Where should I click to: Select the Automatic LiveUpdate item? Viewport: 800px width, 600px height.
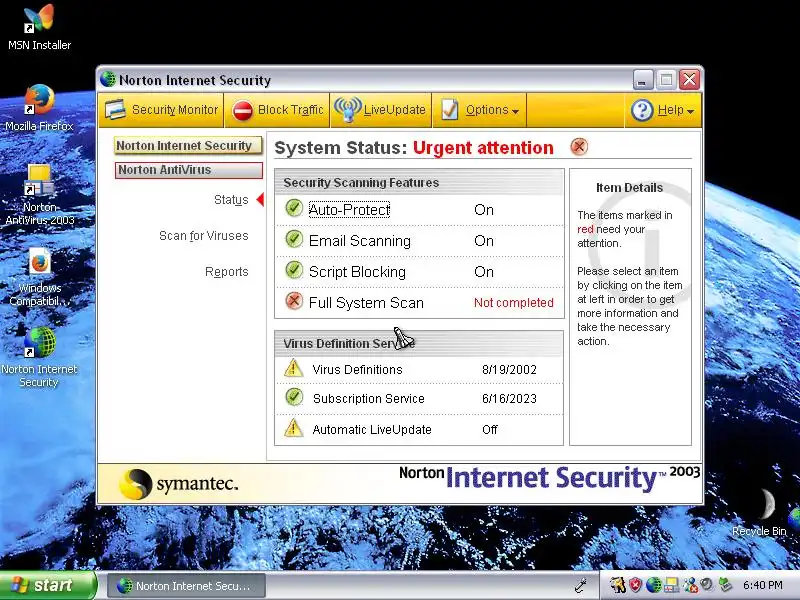click(372, 430)
